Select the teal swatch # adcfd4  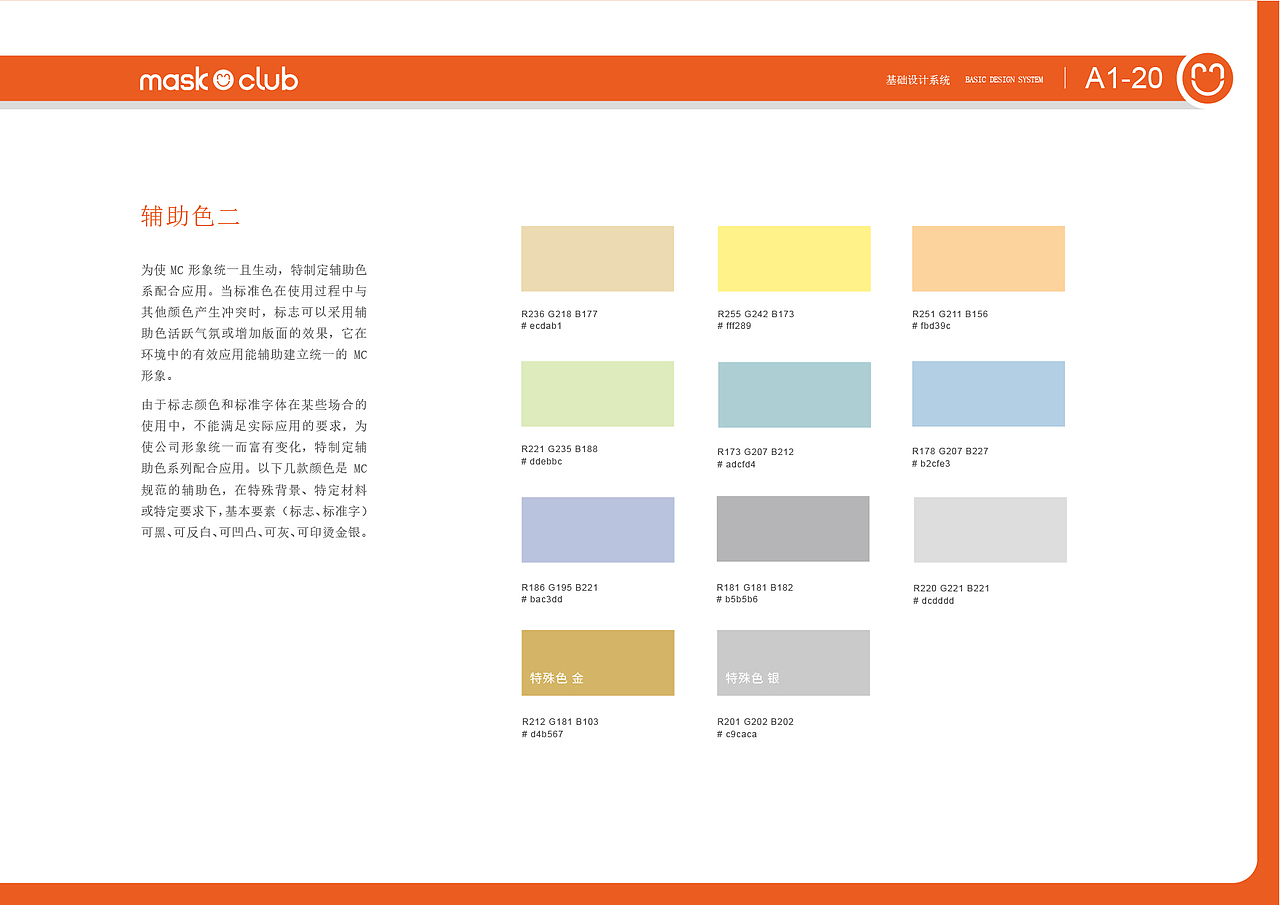point(794,395)
